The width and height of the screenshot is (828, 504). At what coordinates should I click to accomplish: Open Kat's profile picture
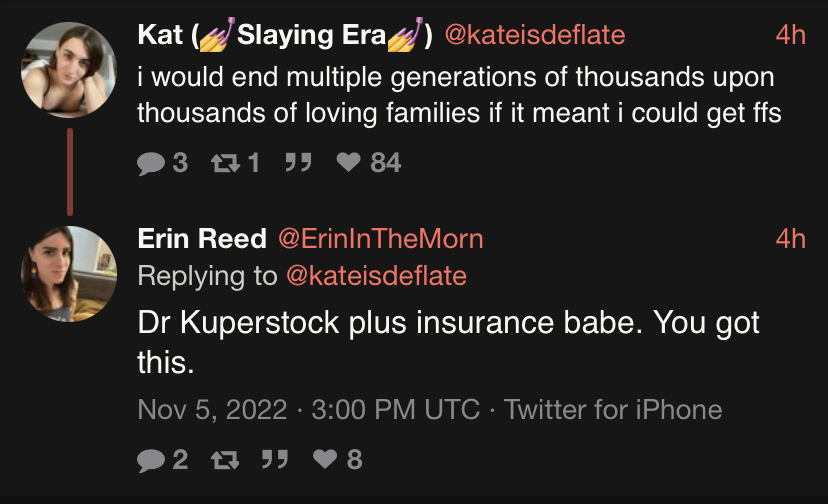[x=70, y=67]
